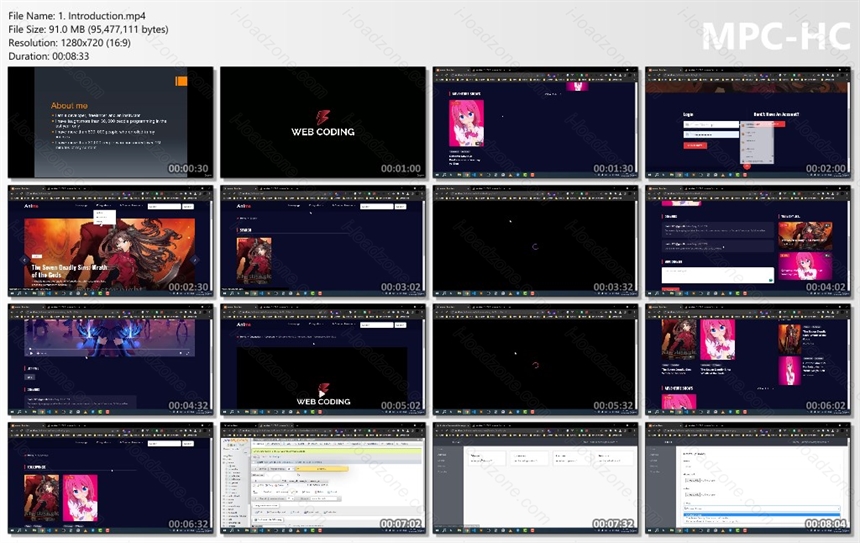Select the thumbnail stamped 00:02:00

pyautogui.click(x=748, y=122)
